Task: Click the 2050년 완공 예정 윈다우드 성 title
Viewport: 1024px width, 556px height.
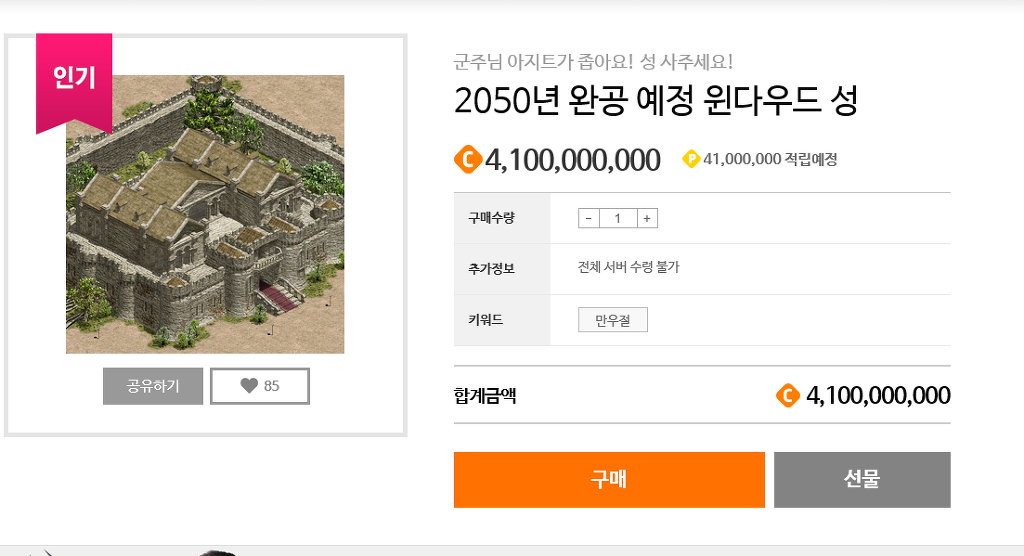Action: coord(656,101)
